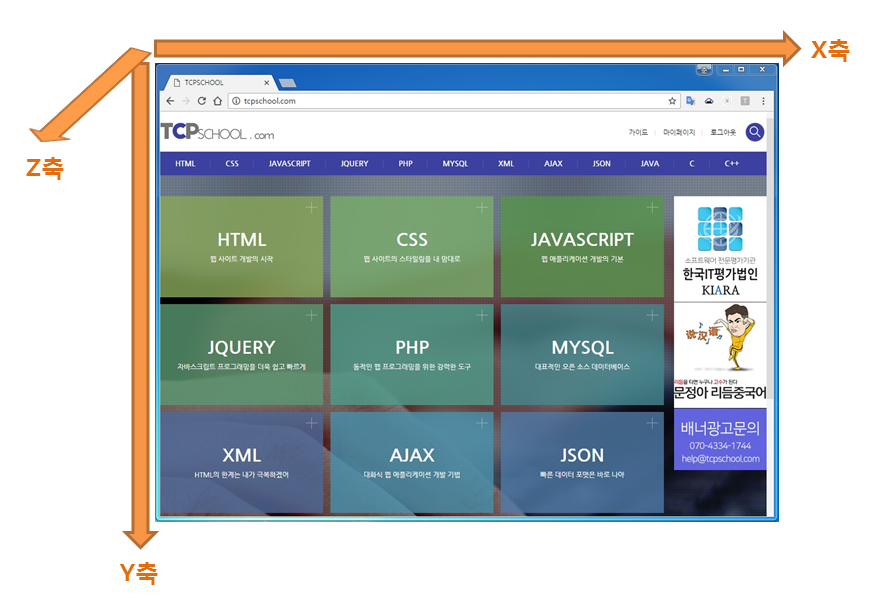Click plus icon on PHP tile
The height and width of the screenshot is (614, 882).
tap(482, 315)
